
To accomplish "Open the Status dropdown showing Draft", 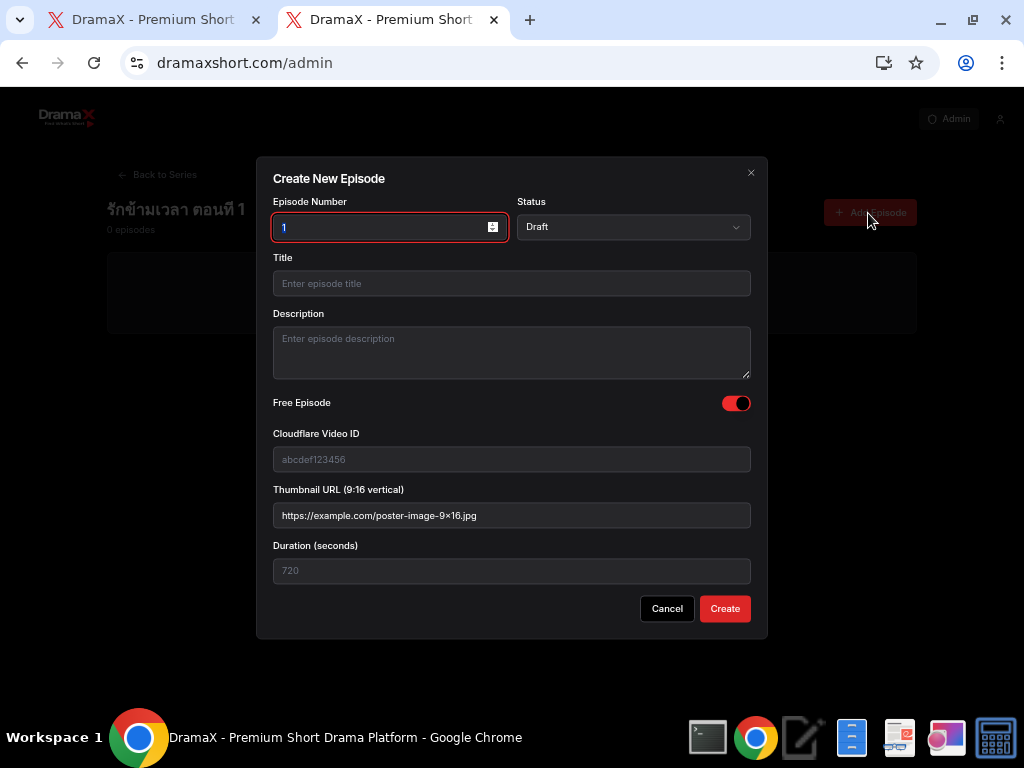I will coord(634,227).
